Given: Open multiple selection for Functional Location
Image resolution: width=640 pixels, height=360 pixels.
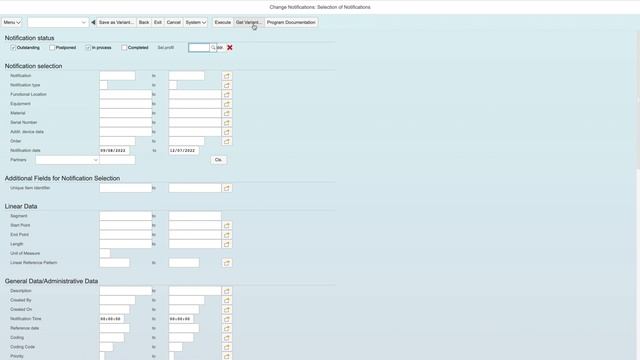Looking at the screenshot, I should (x=227, y=95).
